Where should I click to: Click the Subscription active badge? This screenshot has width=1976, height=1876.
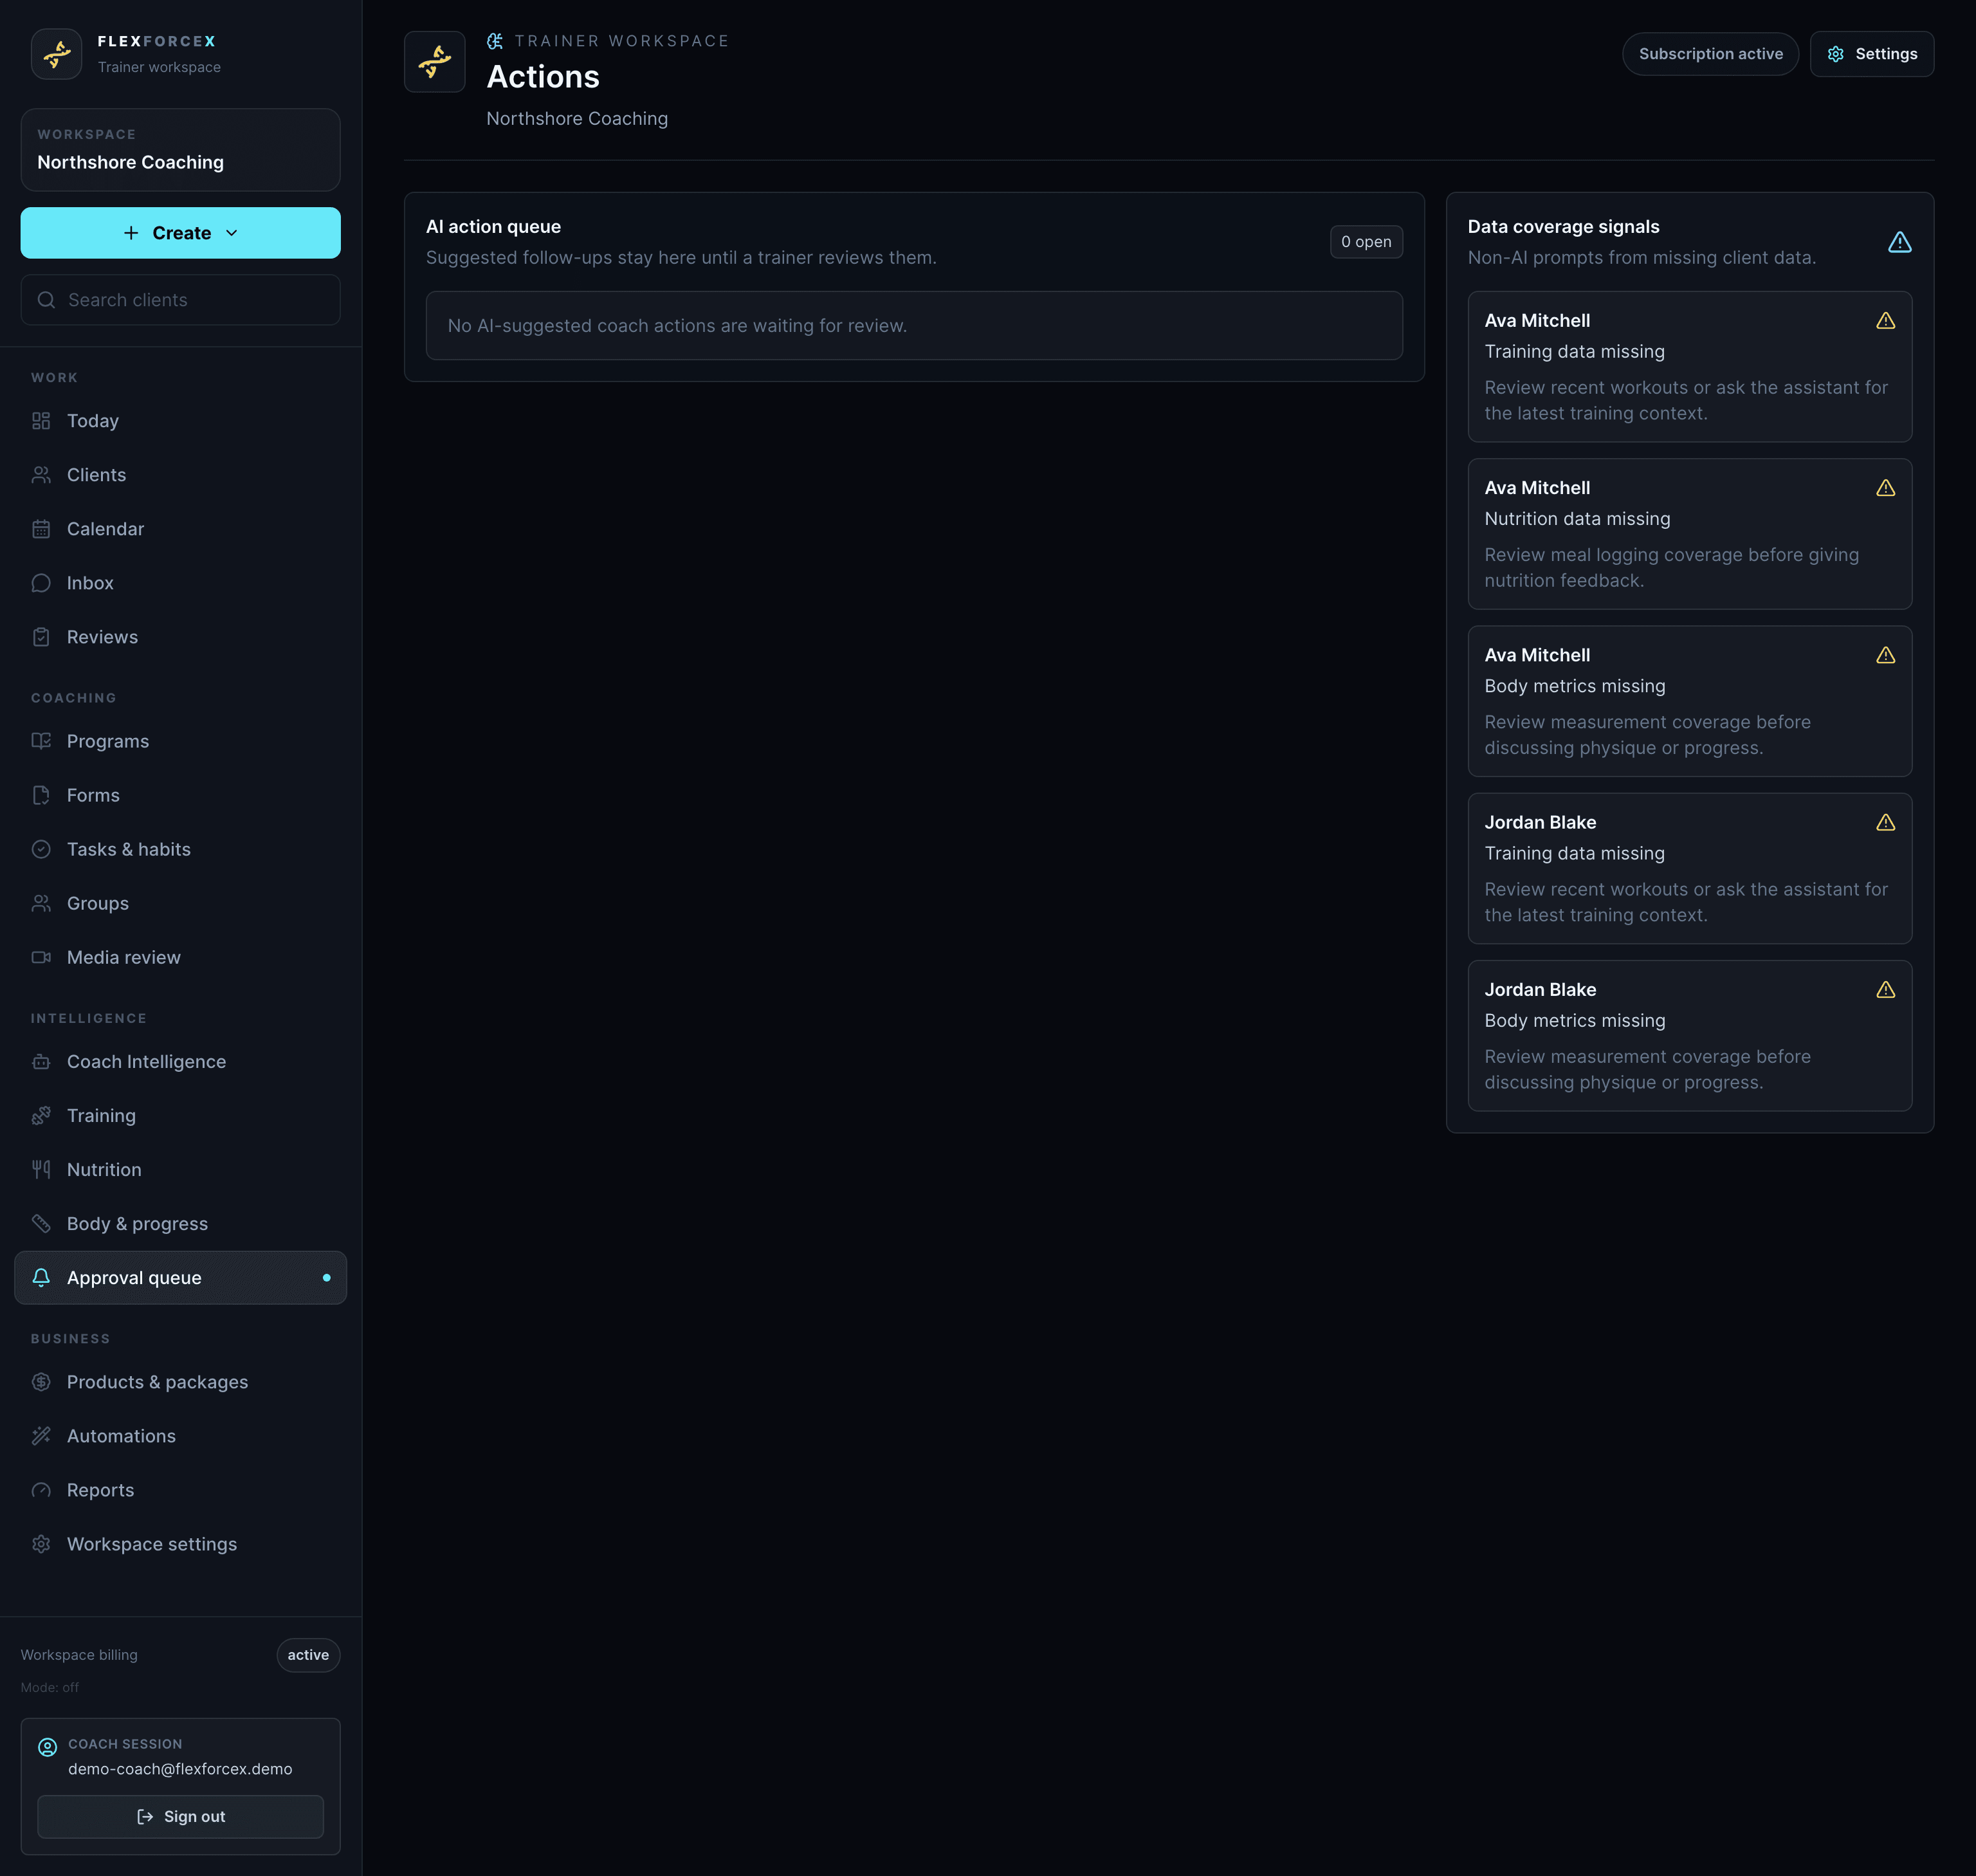pyautogui.click(x=1710, y=54)
